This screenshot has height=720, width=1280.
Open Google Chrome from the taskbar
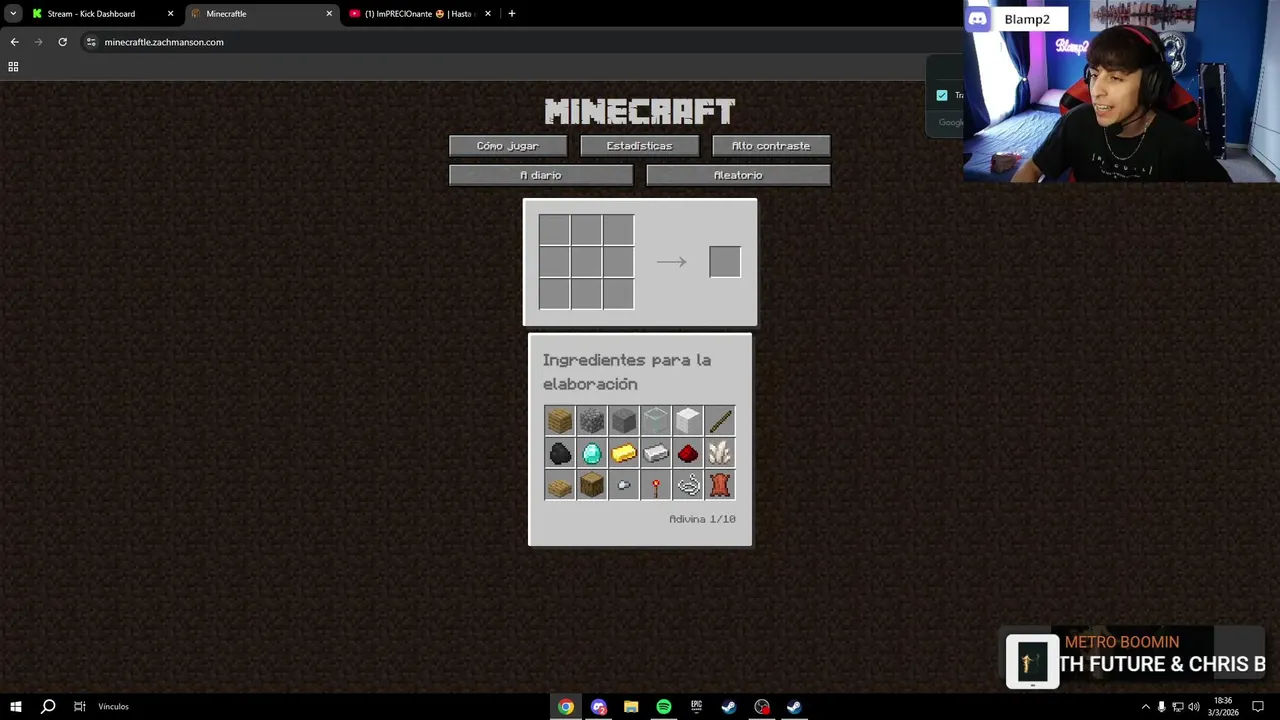[566, 707]
